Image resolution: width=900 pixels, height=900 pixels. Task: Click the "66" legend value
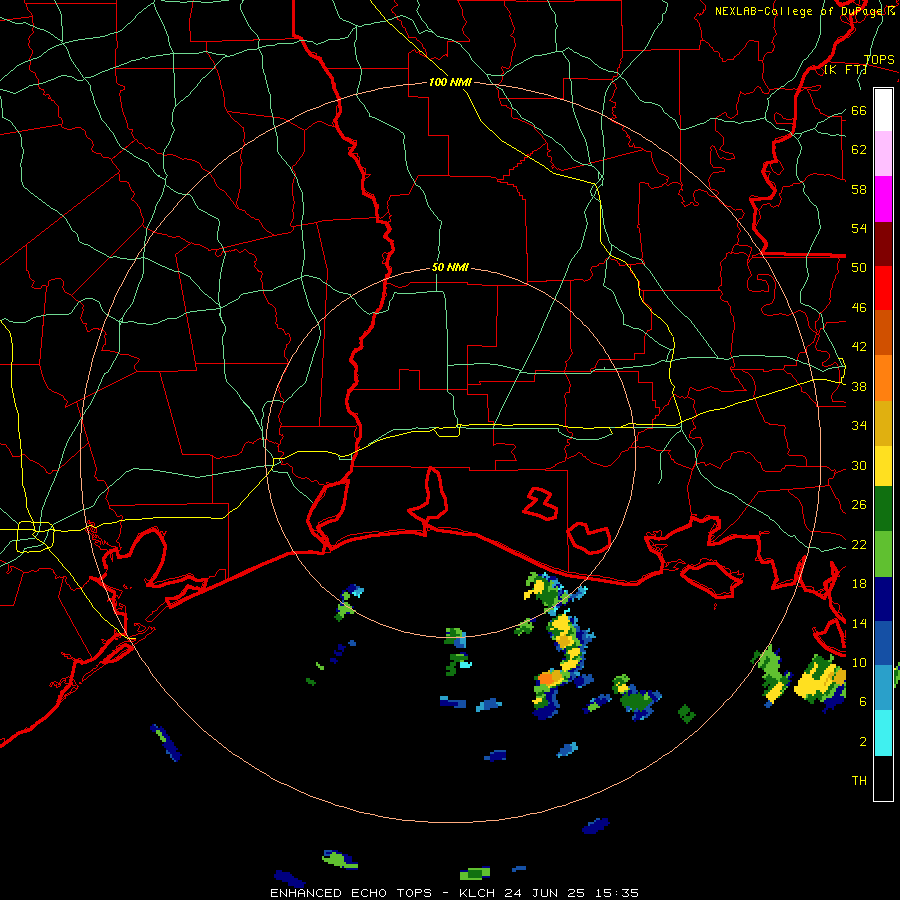point(859,110)
